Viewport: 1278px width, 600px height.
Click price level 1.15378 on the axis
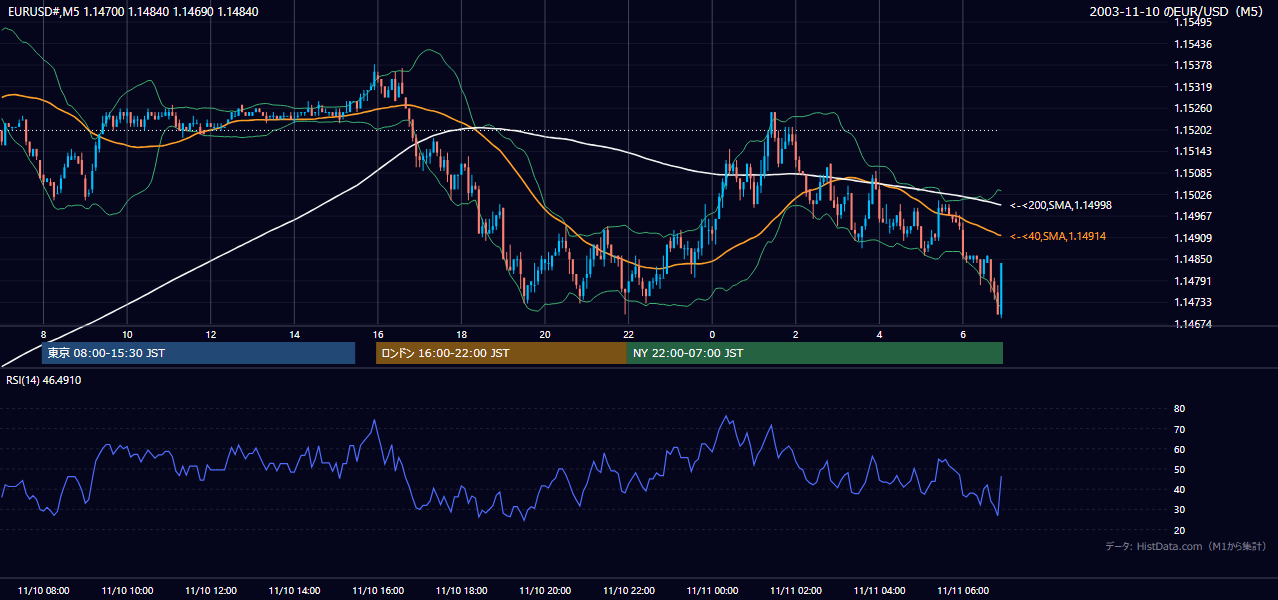tap(1194, 65)
